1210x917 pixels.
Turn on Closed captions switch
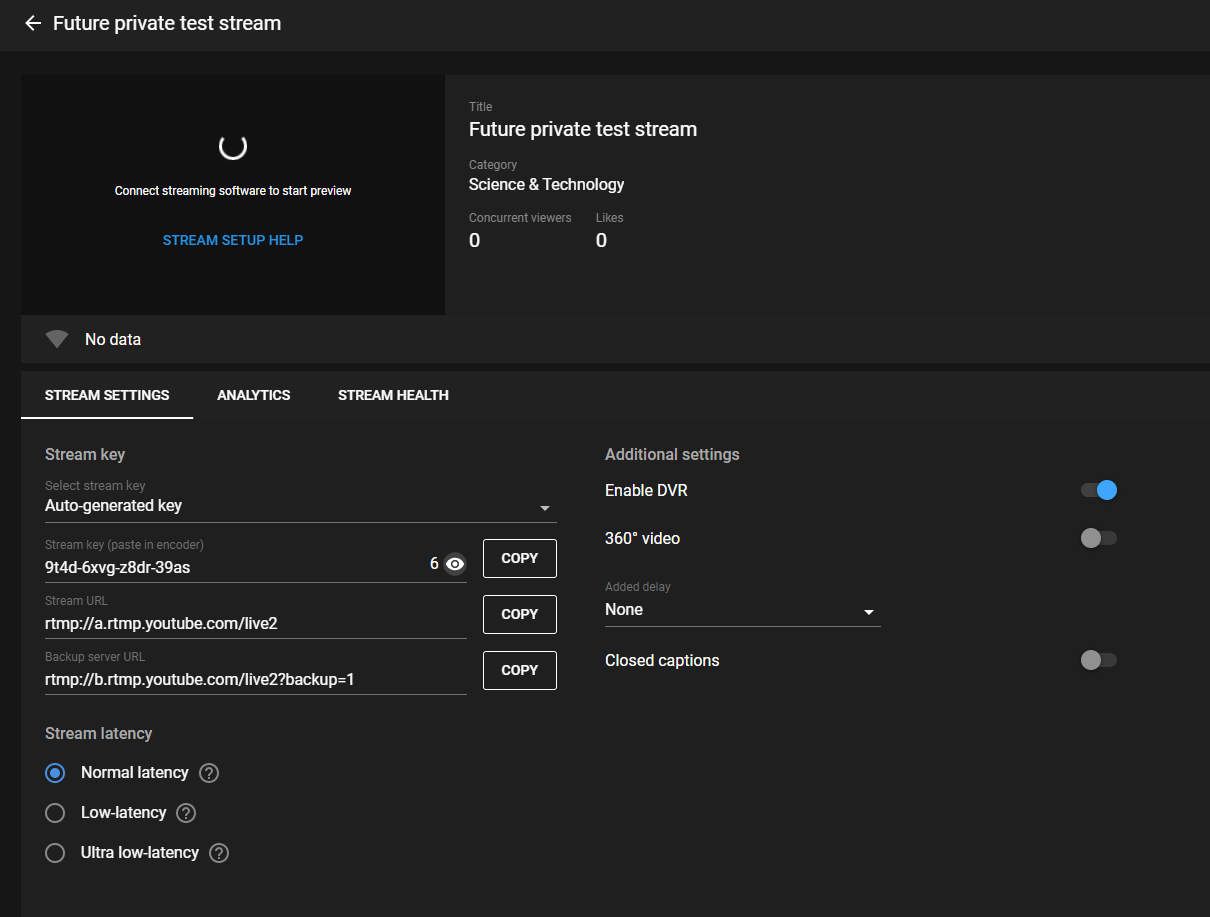(x=1099, y=660)
